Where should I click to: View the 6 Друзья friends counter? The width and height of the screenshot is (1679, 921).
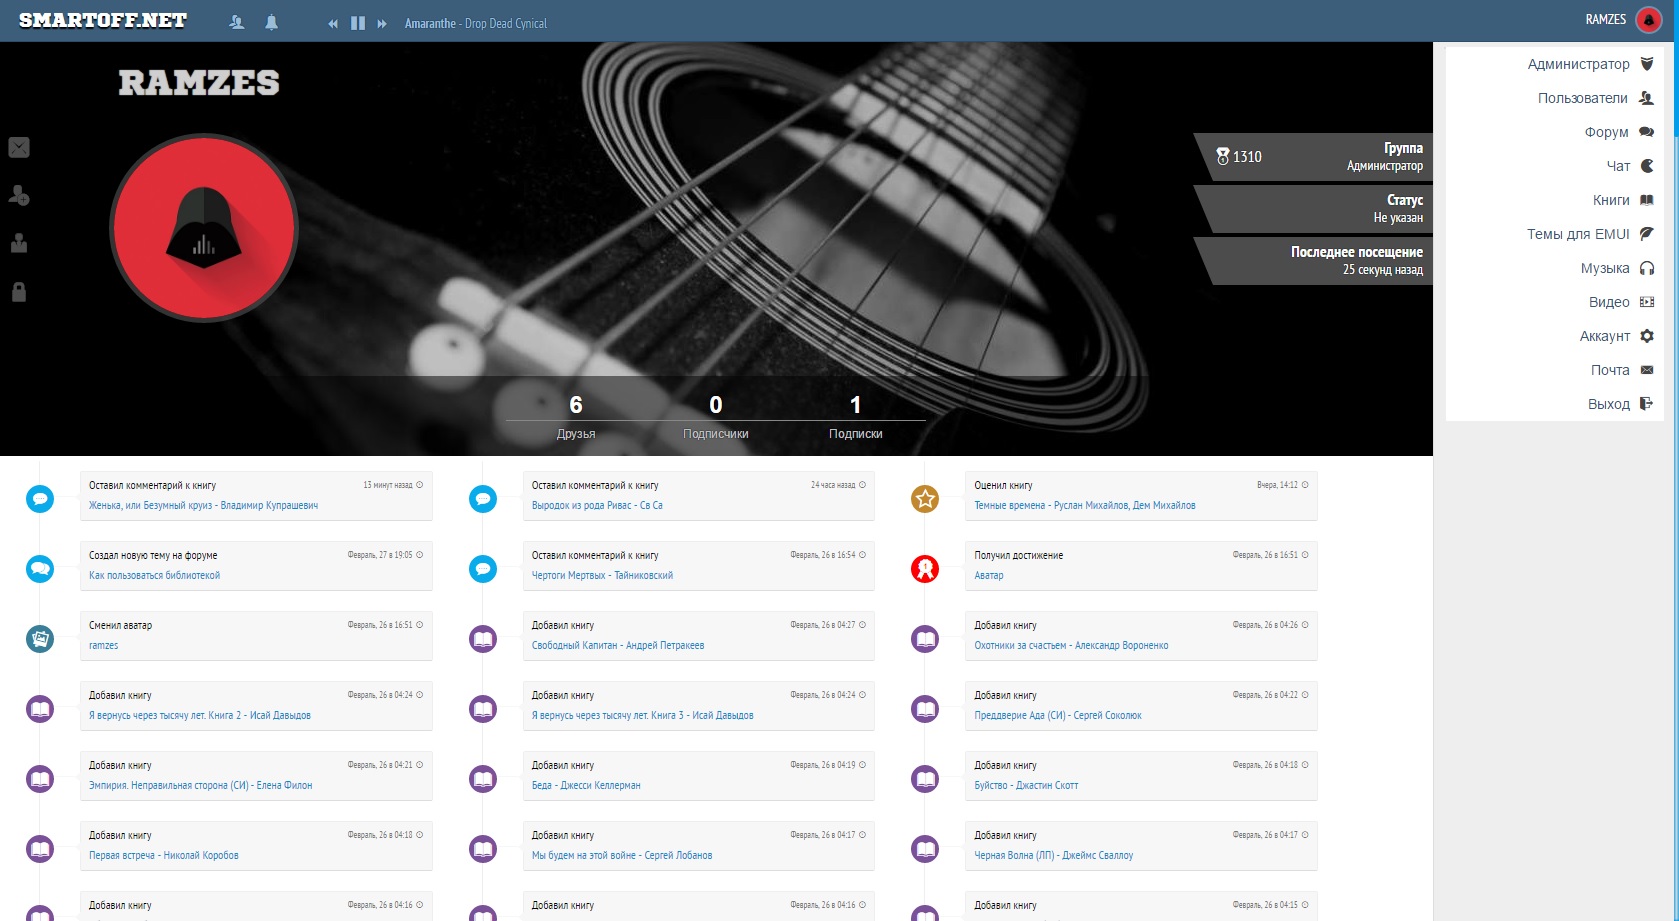click(x=576, y=417)
